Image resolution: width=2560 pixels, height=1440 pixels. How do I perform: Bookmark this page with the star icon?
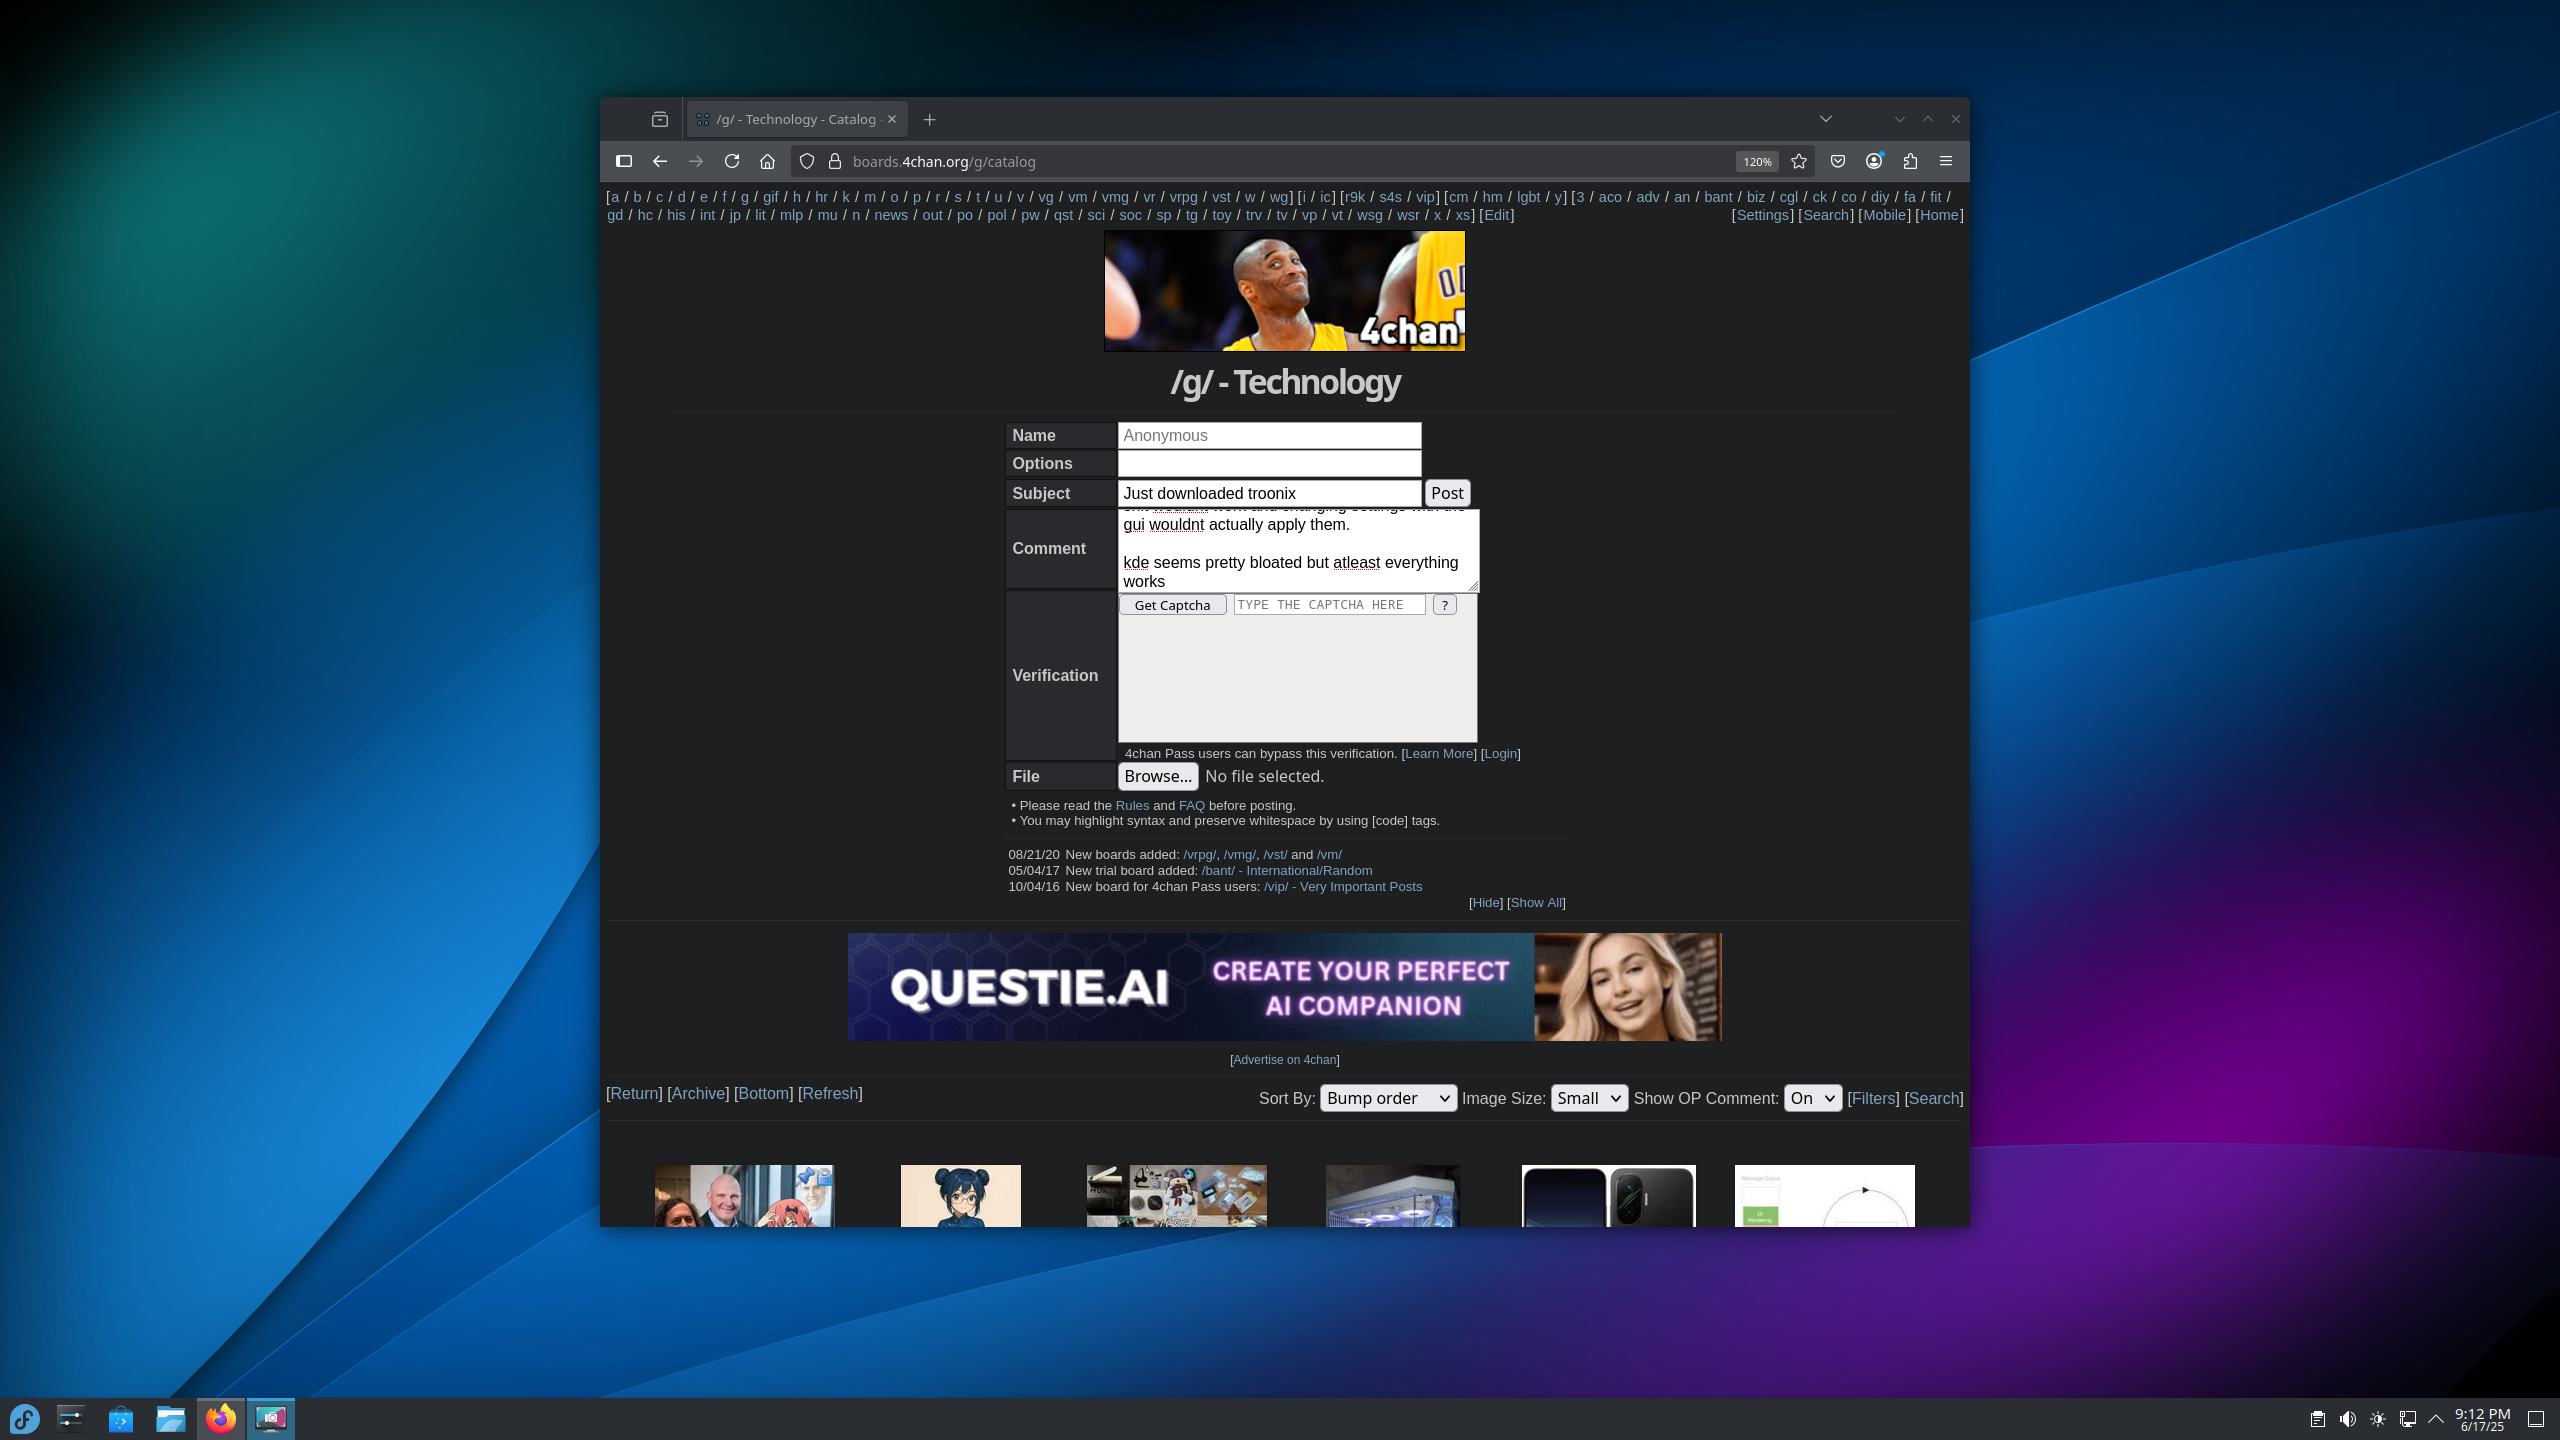(x=1799, y=161)
